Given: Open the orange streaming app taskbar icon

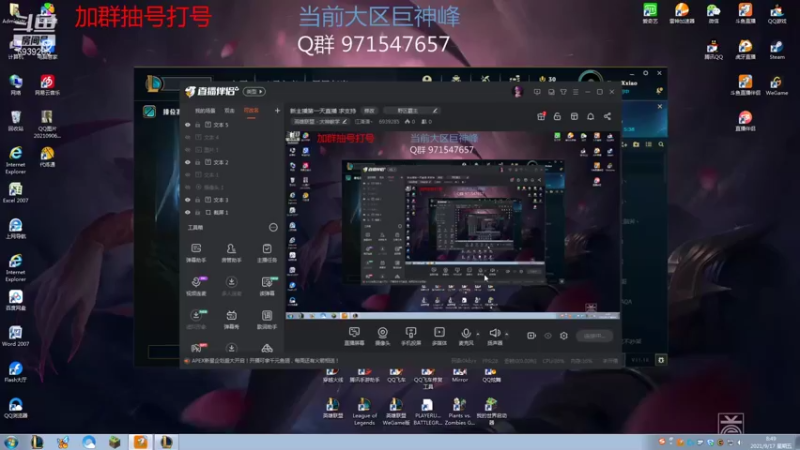Looking at the screenshot, I should pos(140,442).
